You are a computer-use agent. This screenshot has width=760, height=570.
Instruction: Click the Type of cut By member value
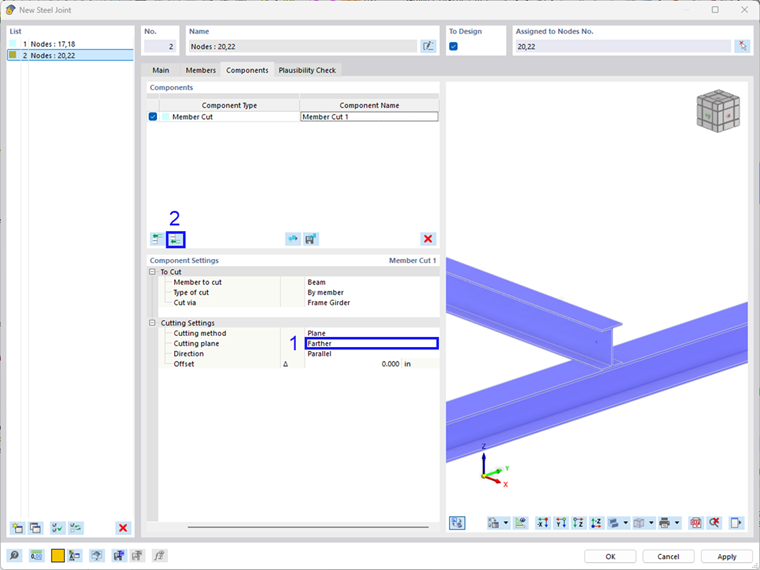pos(372,292)
